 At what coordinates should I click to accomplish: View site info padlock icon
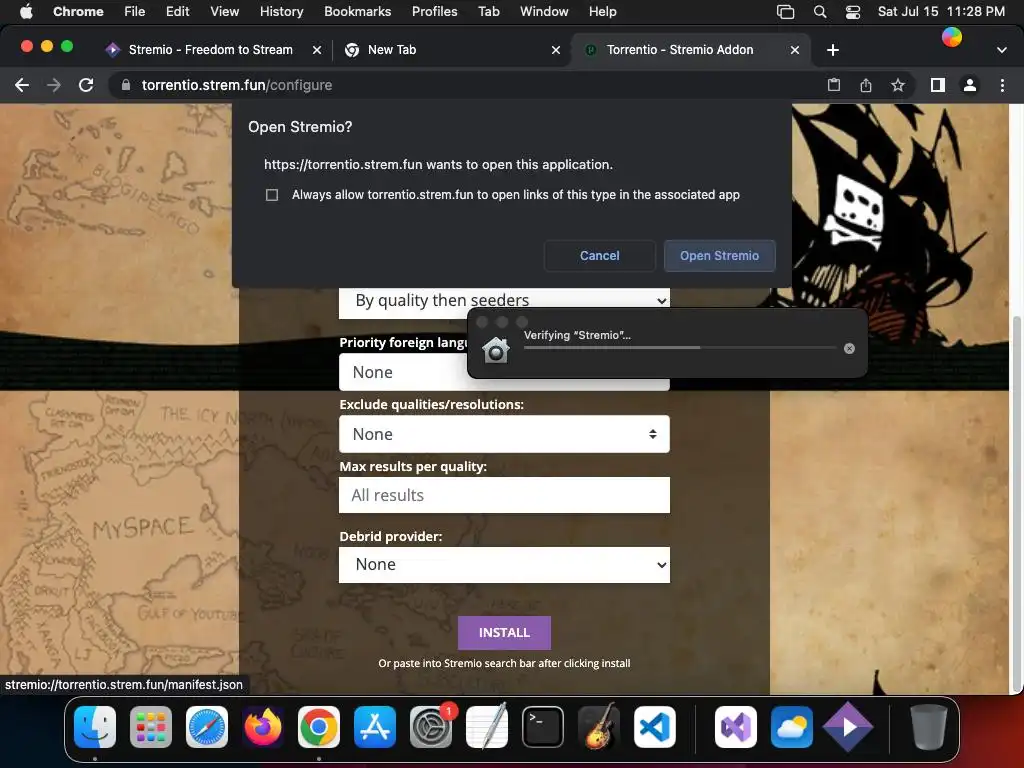126,85
